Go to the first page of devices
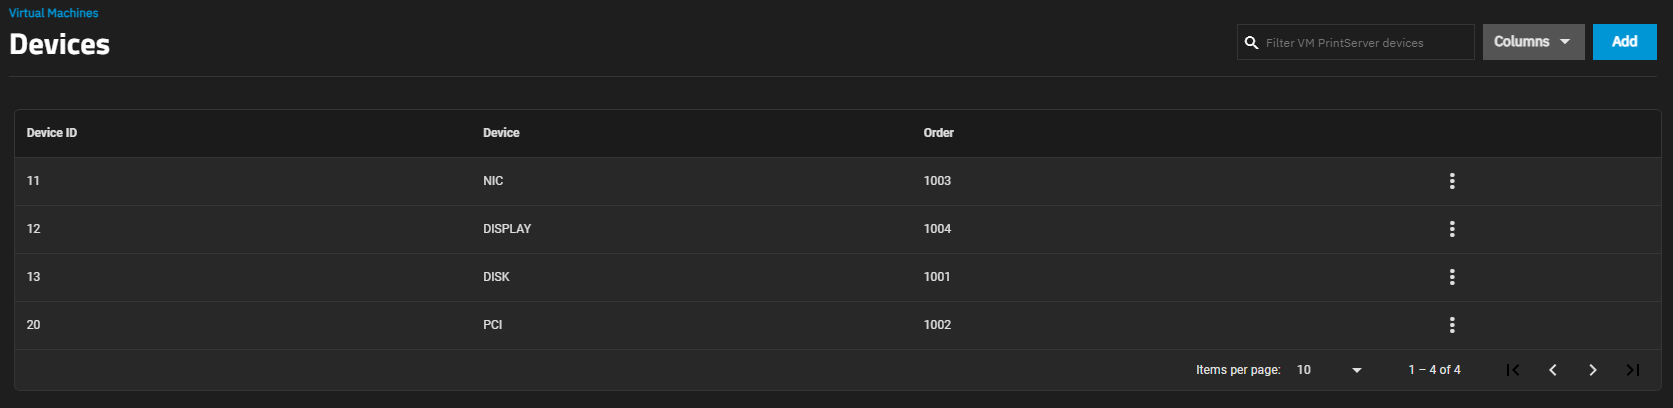The width and height of the screenshot is (1673, 408). pos(1513,370)
